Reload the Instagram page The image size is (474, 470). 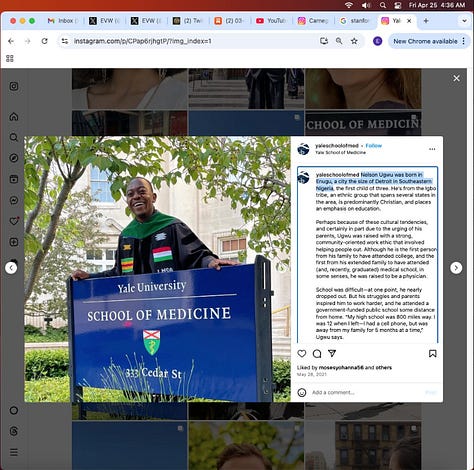pos(44,41)
